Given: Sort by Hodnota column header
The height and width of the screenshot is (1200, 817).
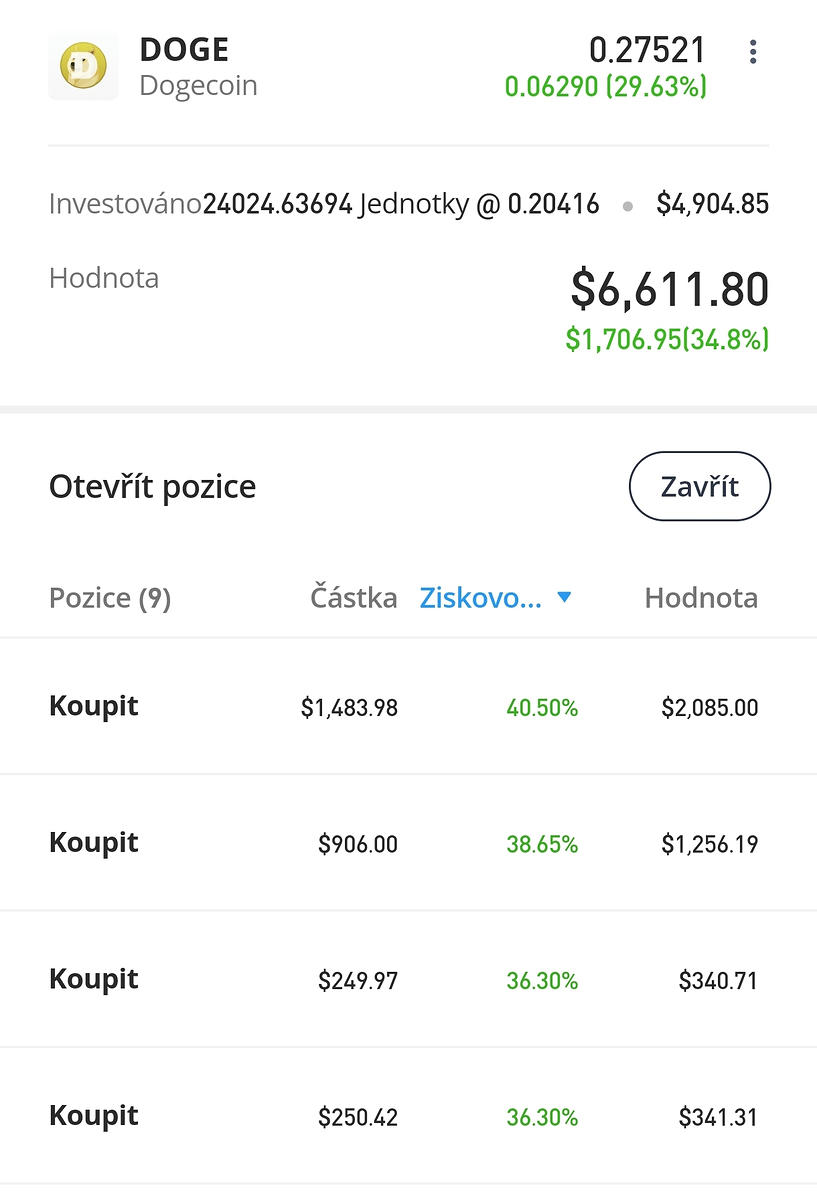Looking at the screenshot, I should point(701,598).
